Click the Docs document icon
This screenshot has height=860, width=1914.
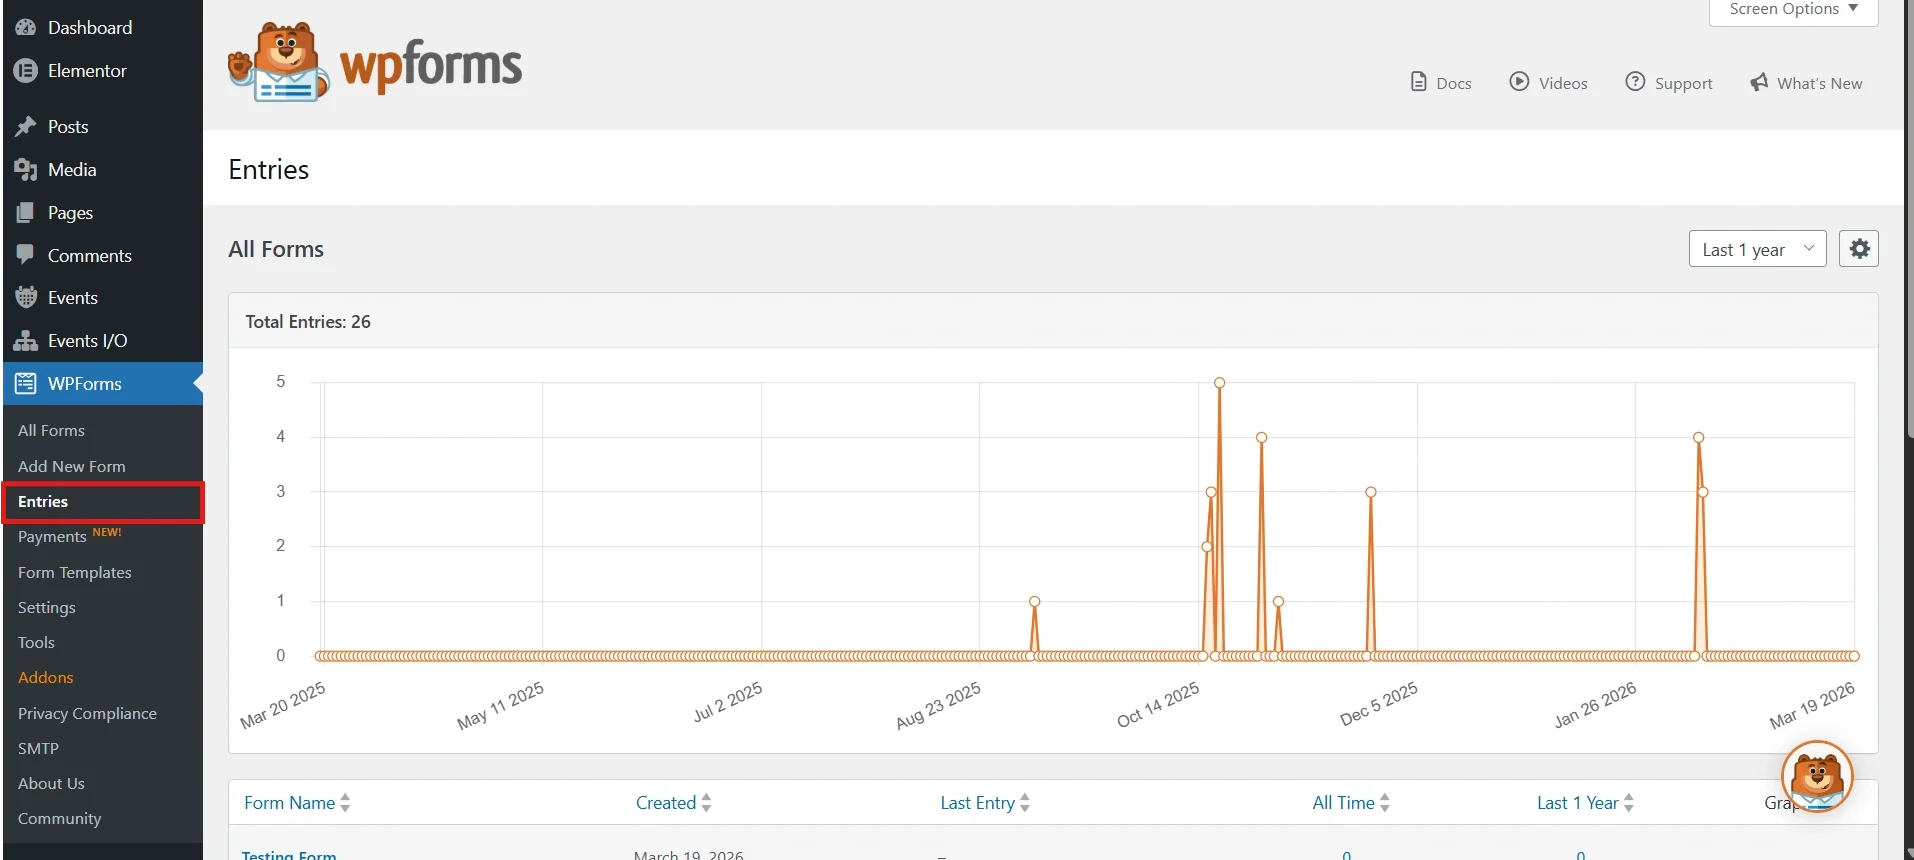point(1418,82)
